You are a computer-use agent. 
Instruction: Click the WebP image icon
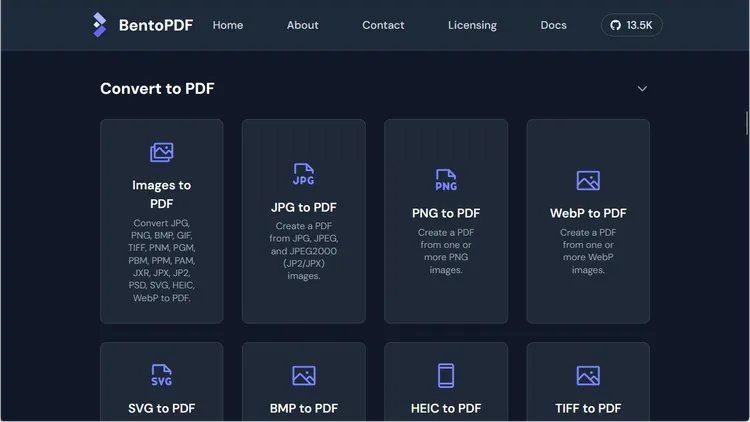[588, 180]
